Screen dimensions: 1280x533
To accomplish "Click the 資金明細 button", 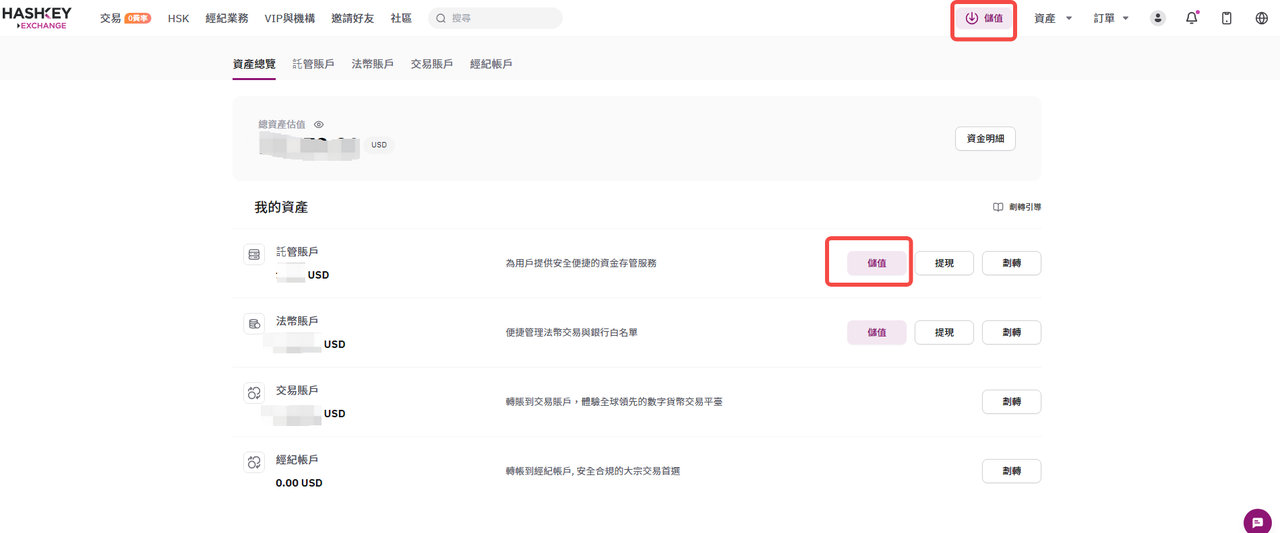I will coord(985,139).
